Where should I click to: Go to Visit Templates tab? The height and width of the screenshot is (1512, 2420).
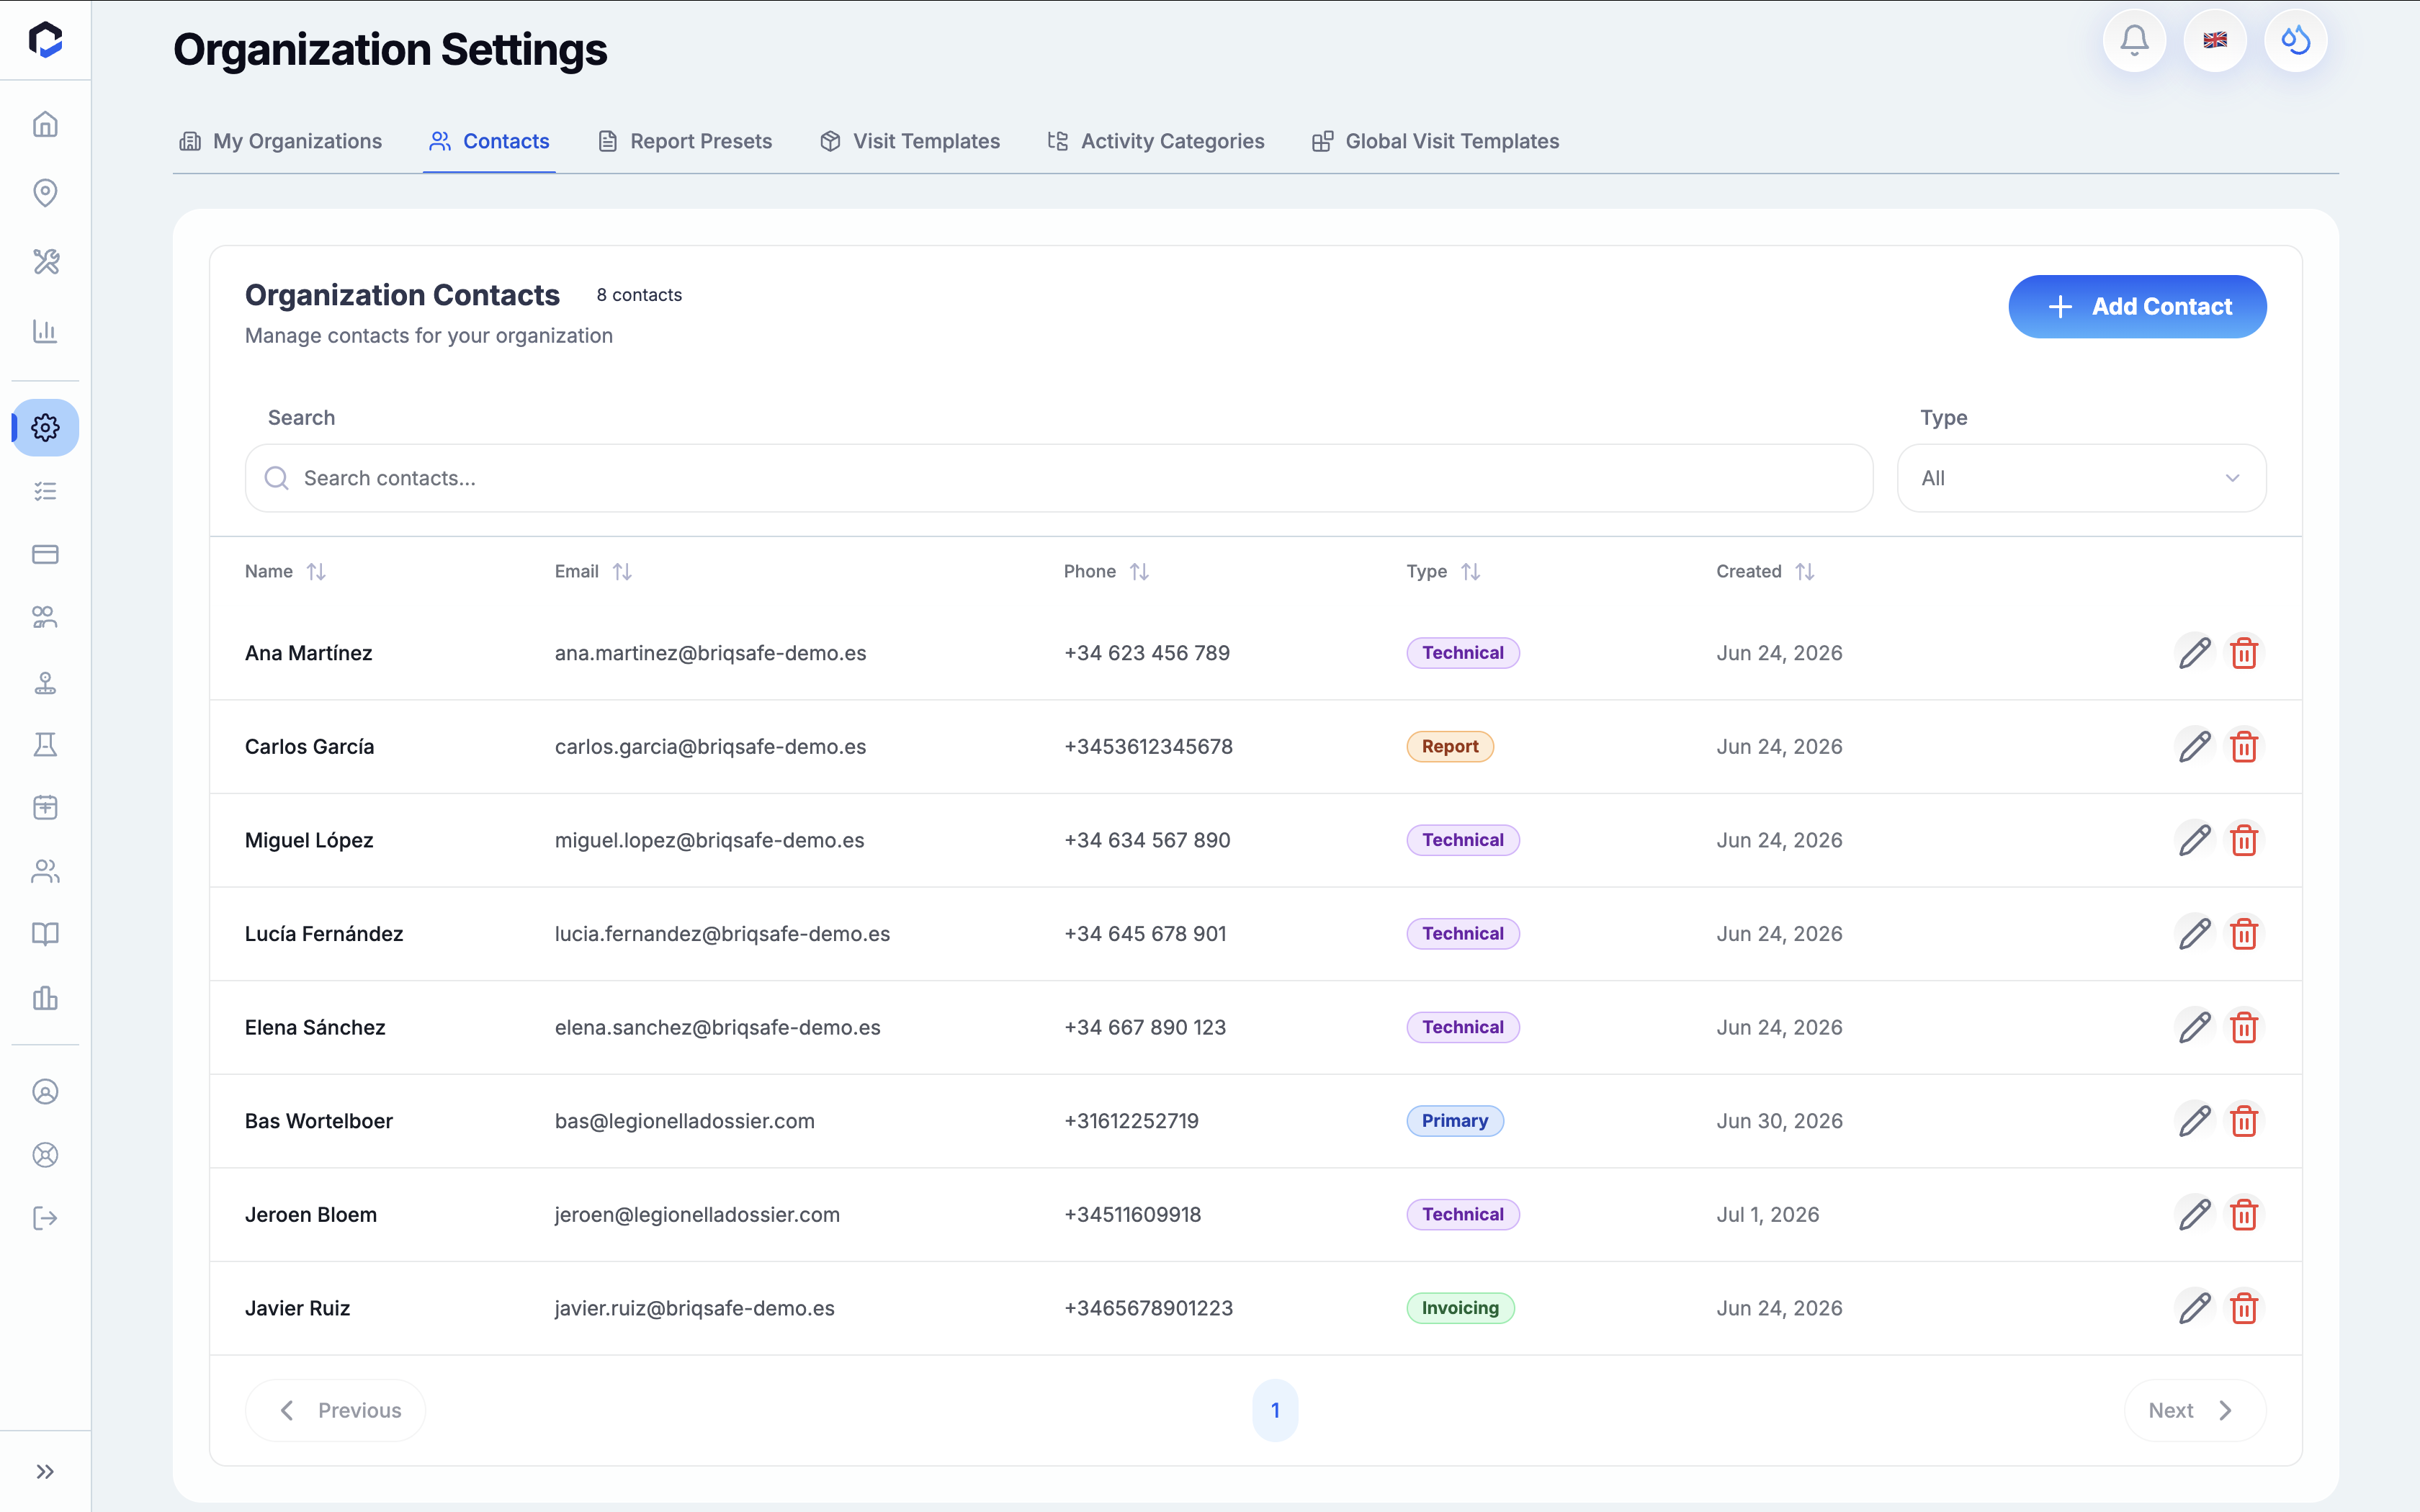(x=910, y=141)
